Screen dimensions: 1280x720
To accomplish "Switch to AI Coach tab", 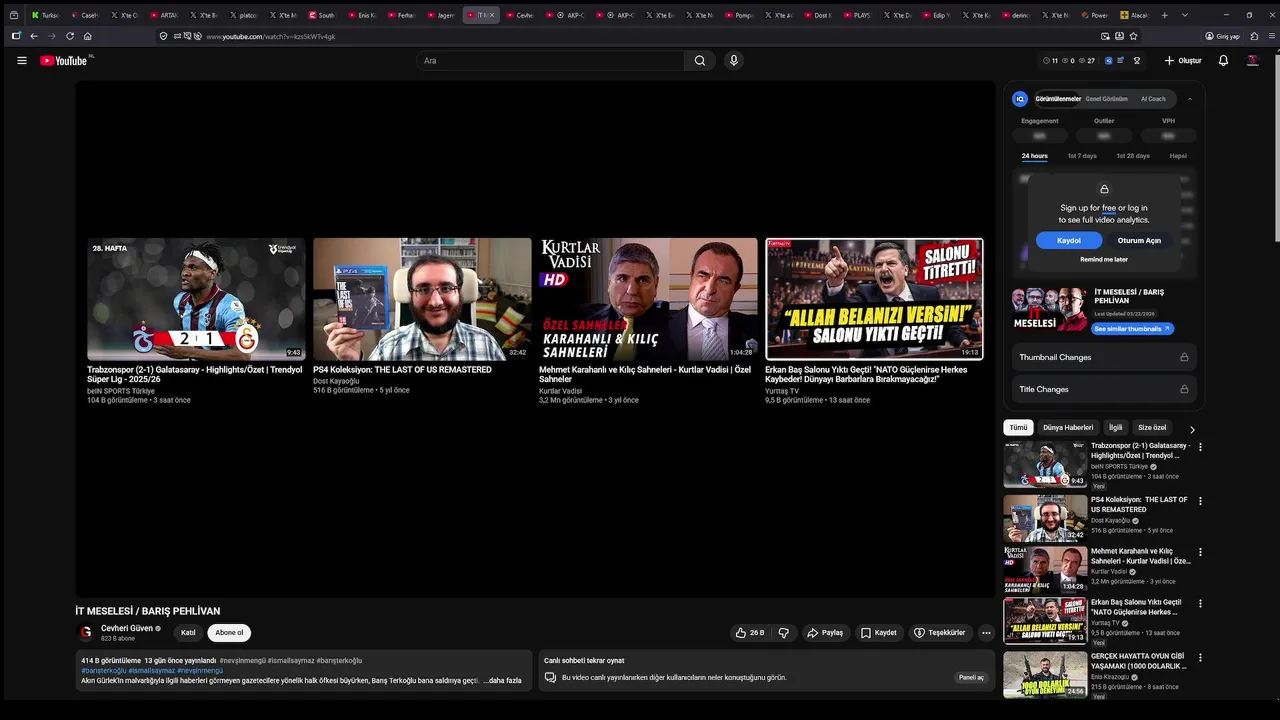I will (x=1153, y=99).
